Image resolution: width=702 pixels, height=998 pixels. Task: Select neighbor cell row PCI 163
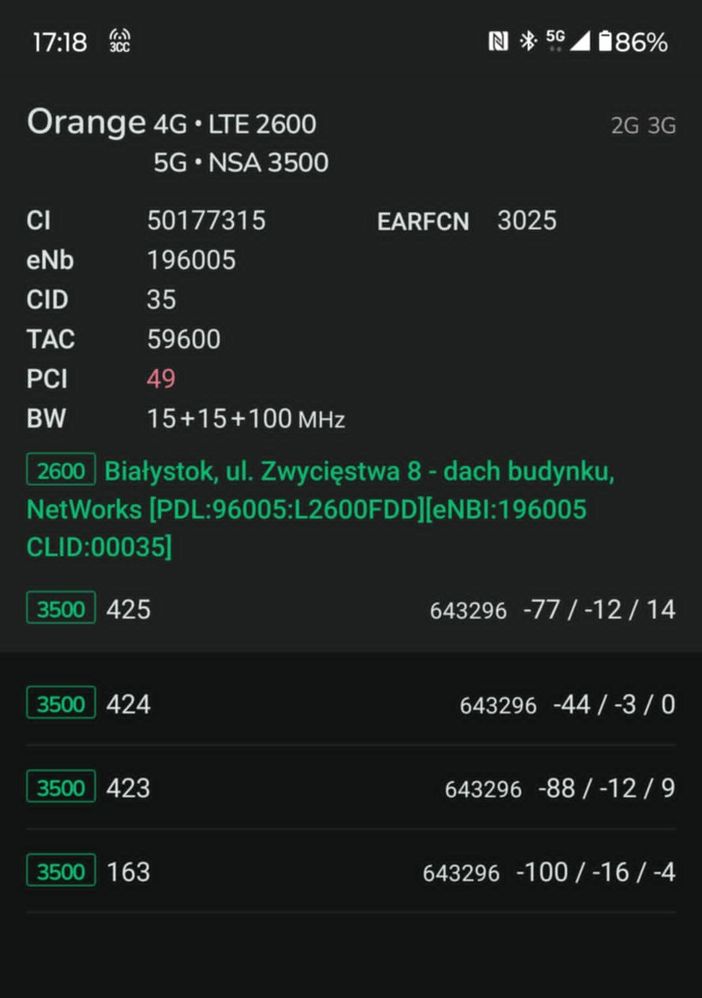point(350,872)
